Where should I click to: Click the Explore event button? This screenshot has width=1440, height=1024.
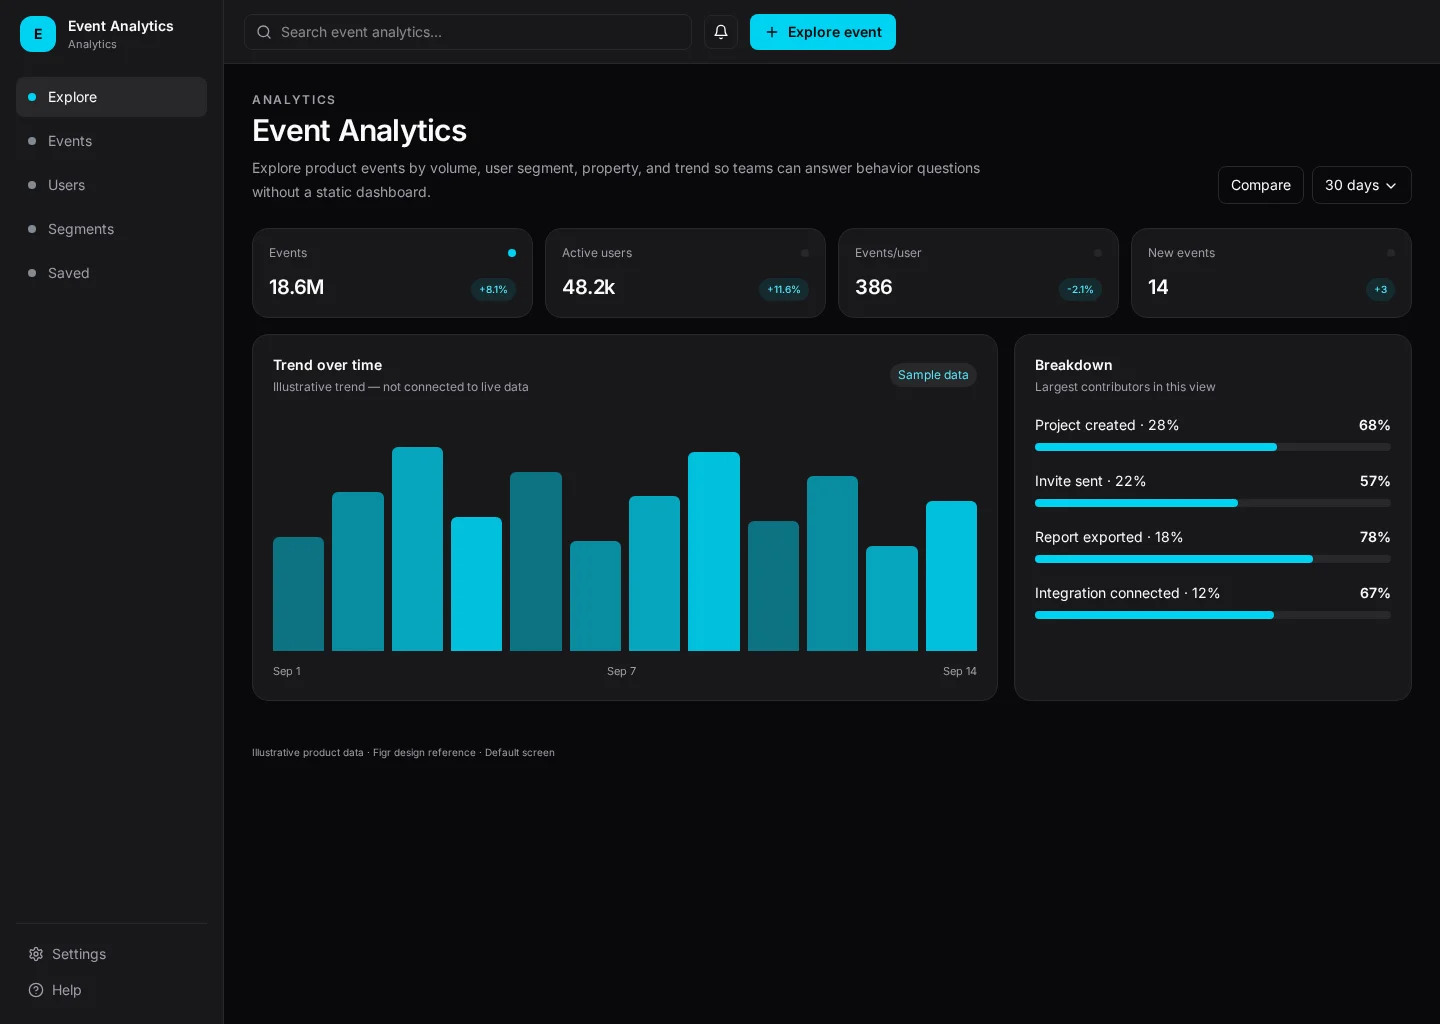pyautogui.click(x=823, y=32)
